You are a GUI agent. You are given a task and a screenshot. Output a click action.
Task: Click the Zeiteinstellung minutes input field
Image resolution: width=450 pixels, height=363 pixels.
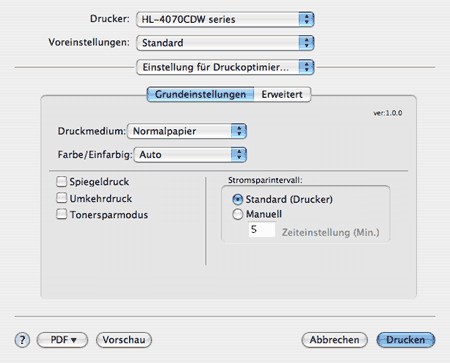[x=262, y=230]
